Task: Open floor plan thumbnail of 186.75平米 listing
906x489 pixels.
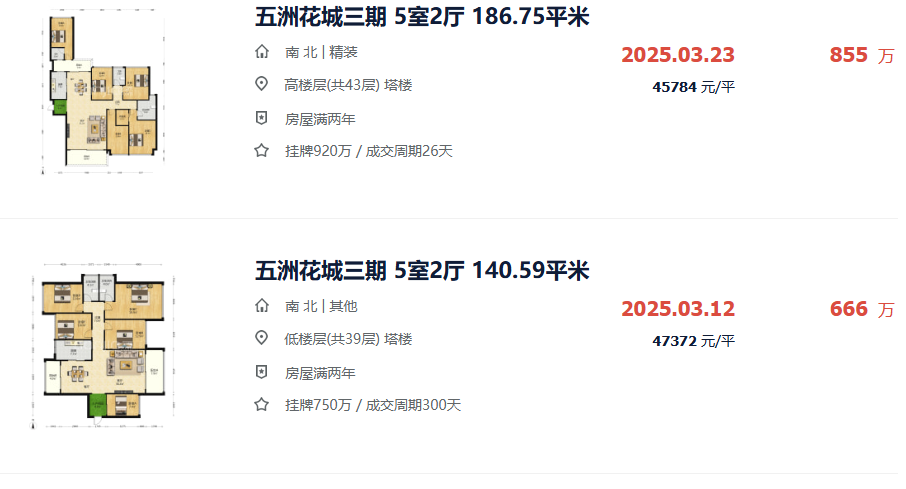Action: [103, 91]
